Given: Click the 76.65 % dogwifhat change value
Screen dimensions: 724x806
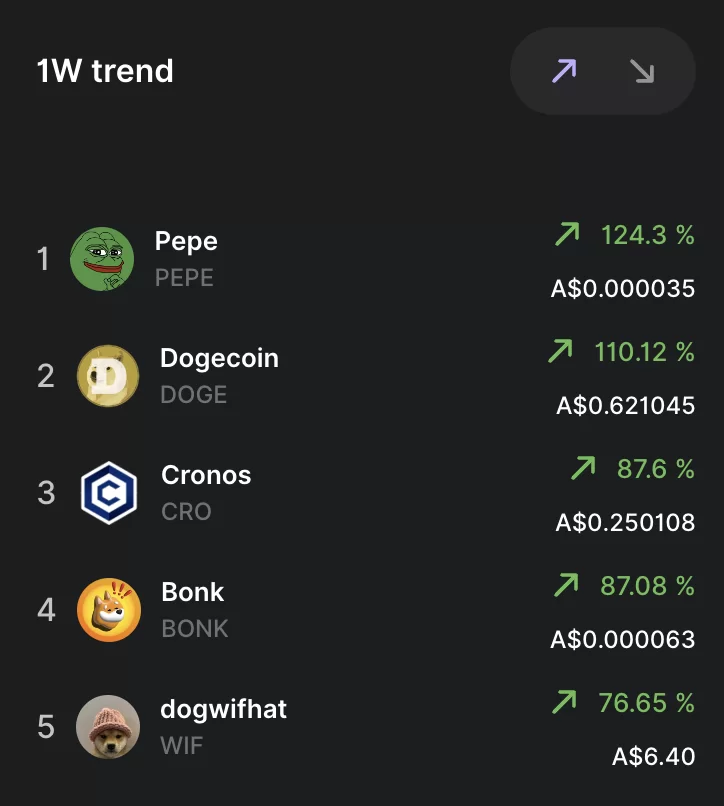Looking at the screenshot, I should click(646, 703).
